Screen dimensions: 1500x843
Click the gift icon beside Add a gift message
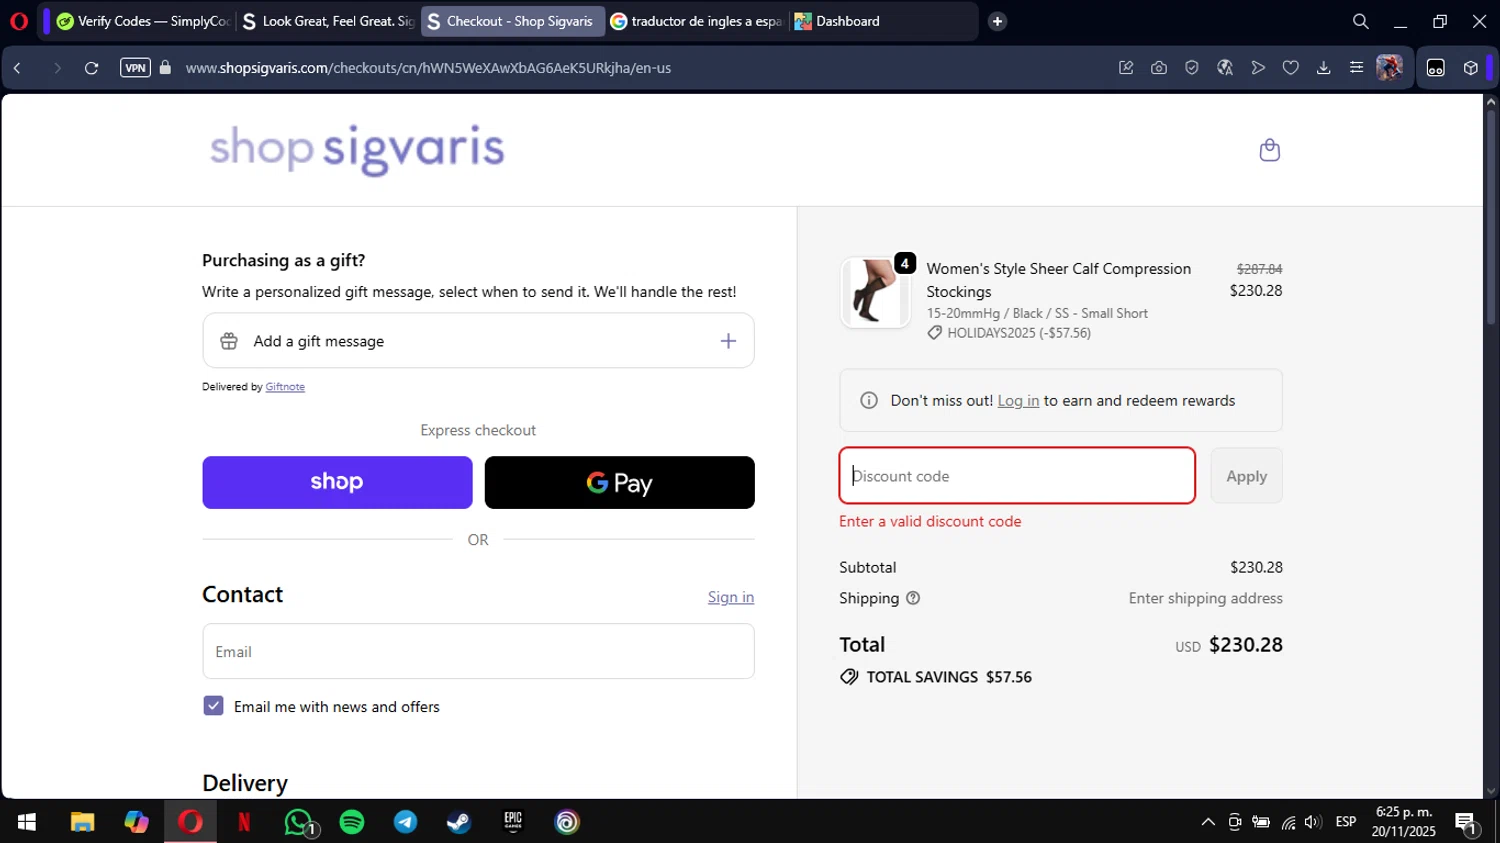click(x=229, y=341)
